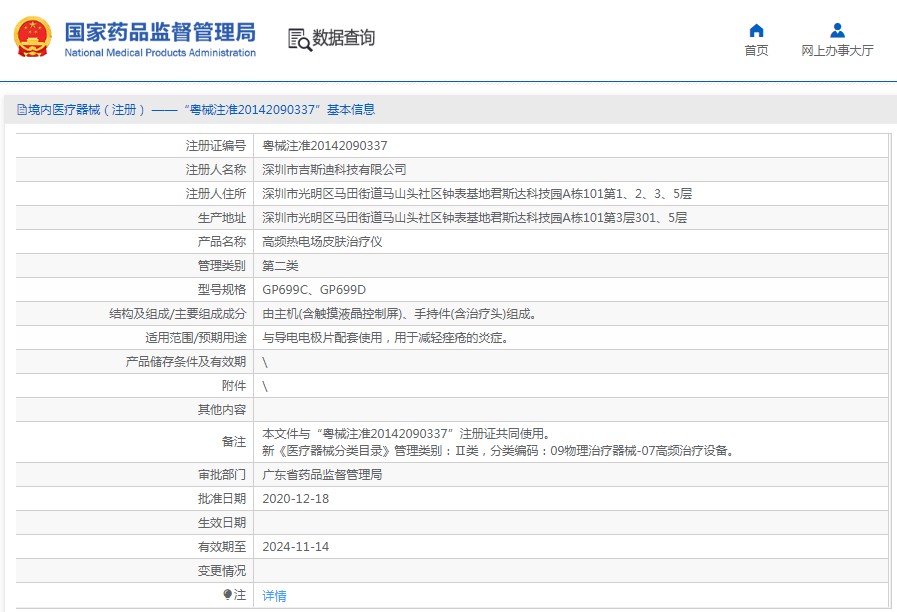897x612 pixels.
Task: Click the 变更情况 row label
Action: pyautogui.click(x=222, y=571)
